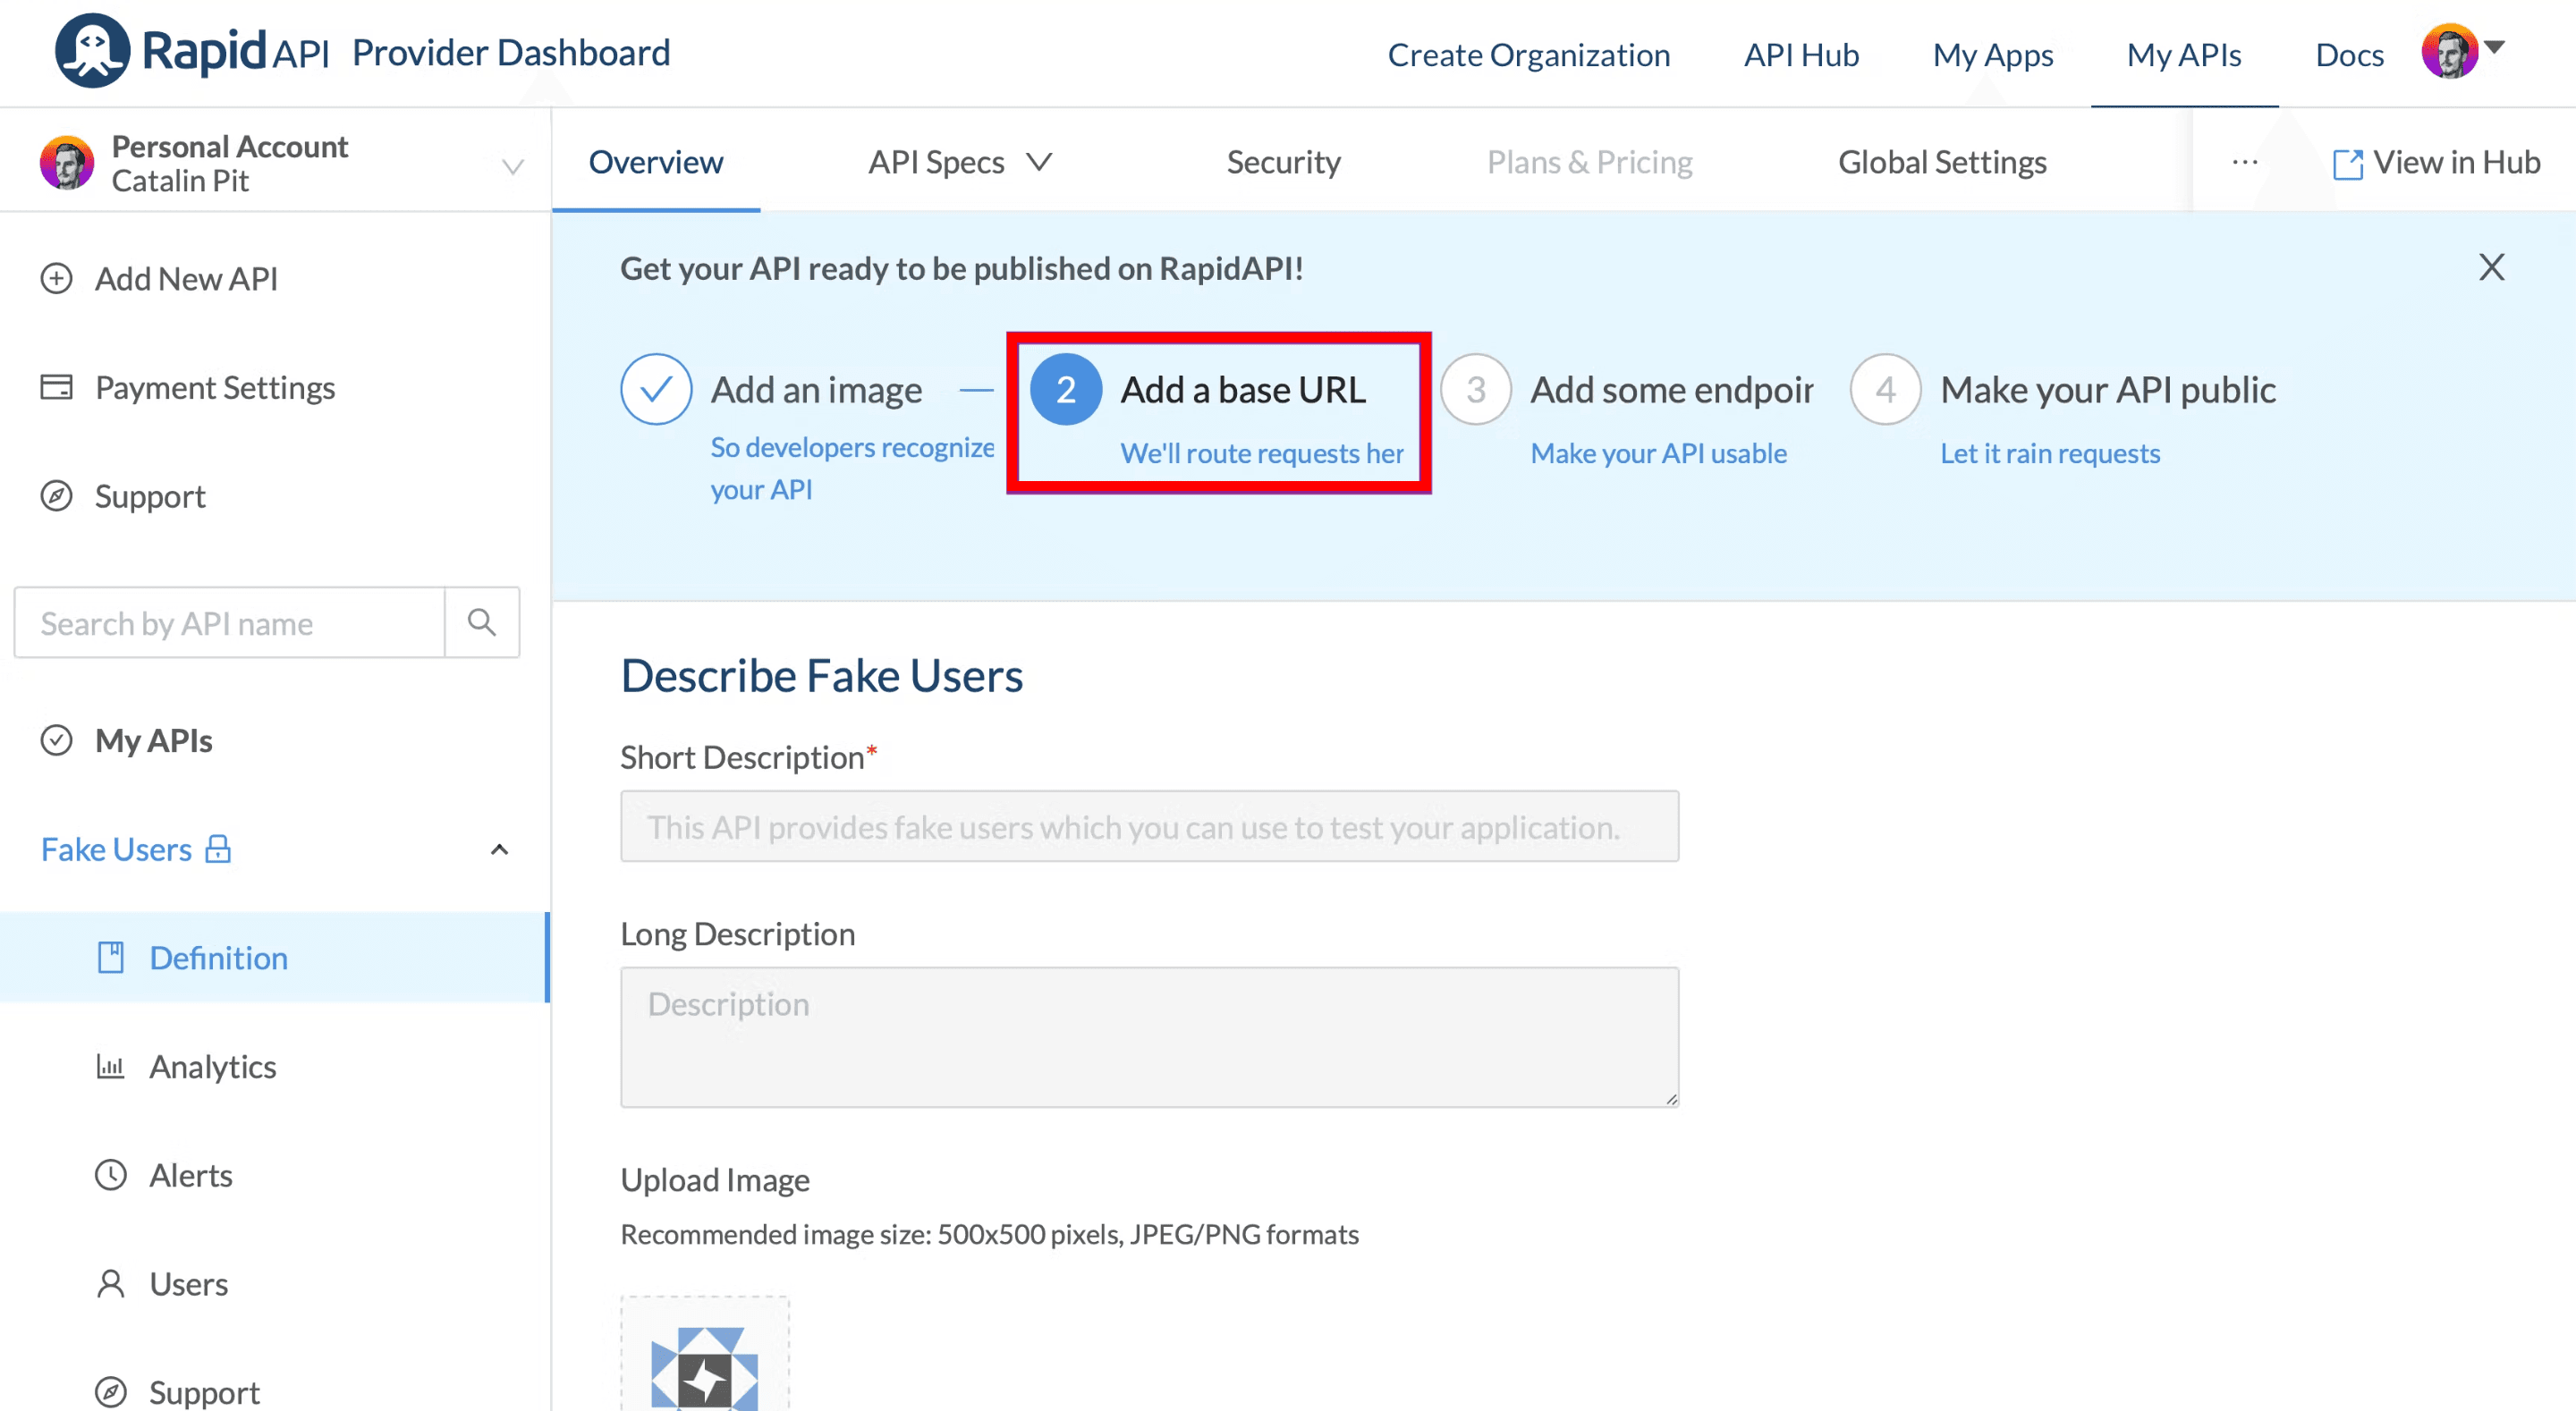The height and width of the screenshot is (1411, 2576).
Task: Open the Security tab
Action: 1284,162
